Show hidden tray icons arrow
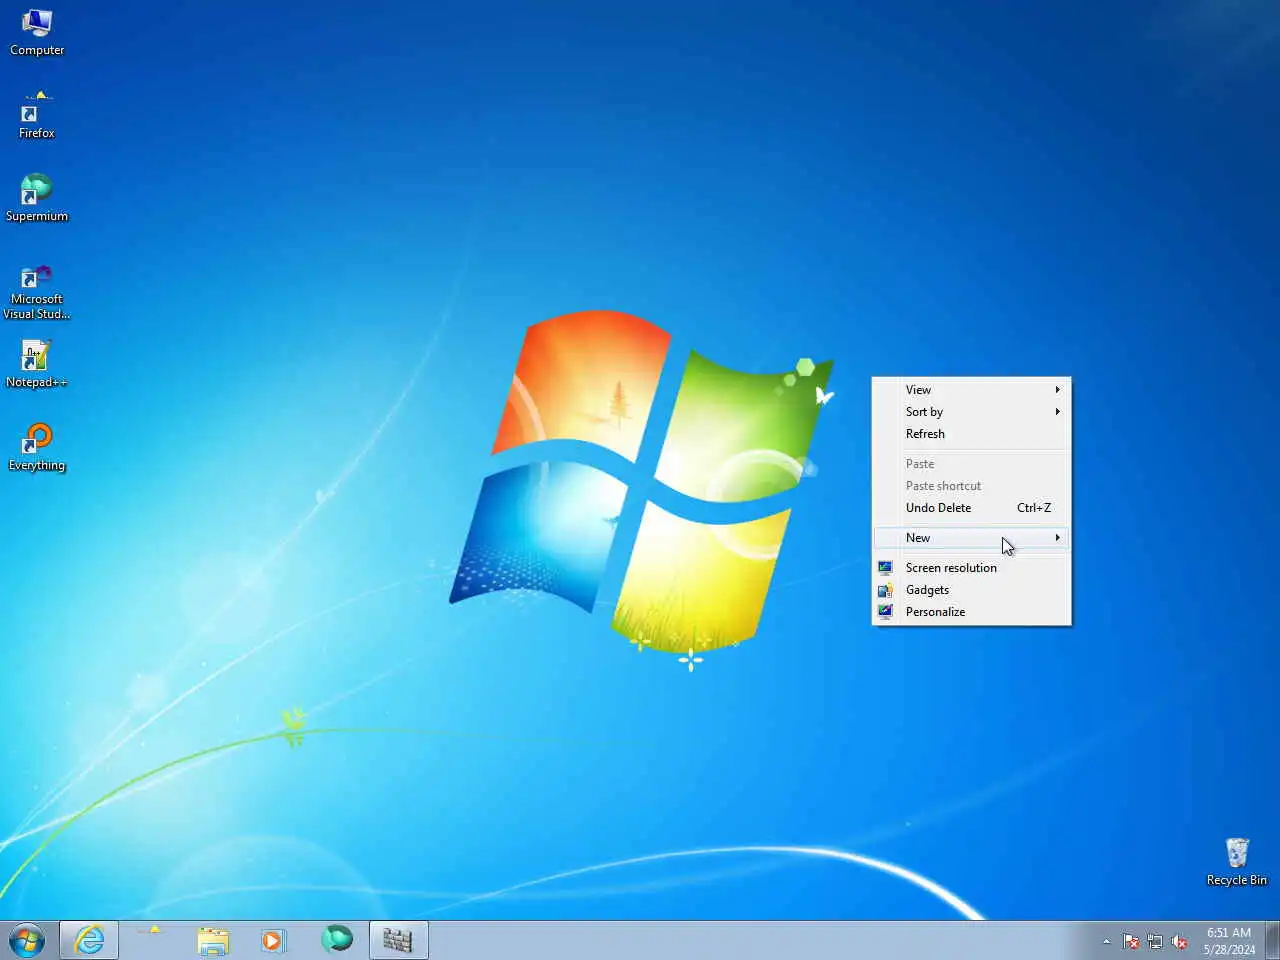The image size is (1280, 960). (x=1106, y=941)
